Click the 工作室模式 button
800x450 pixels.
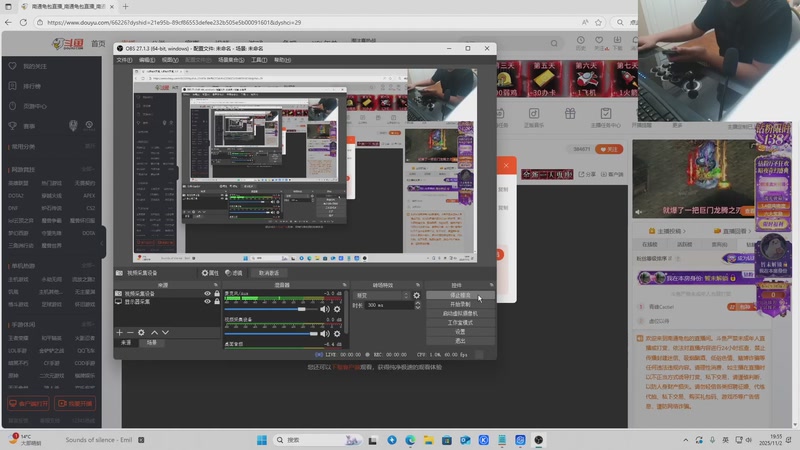pos(460,323)
